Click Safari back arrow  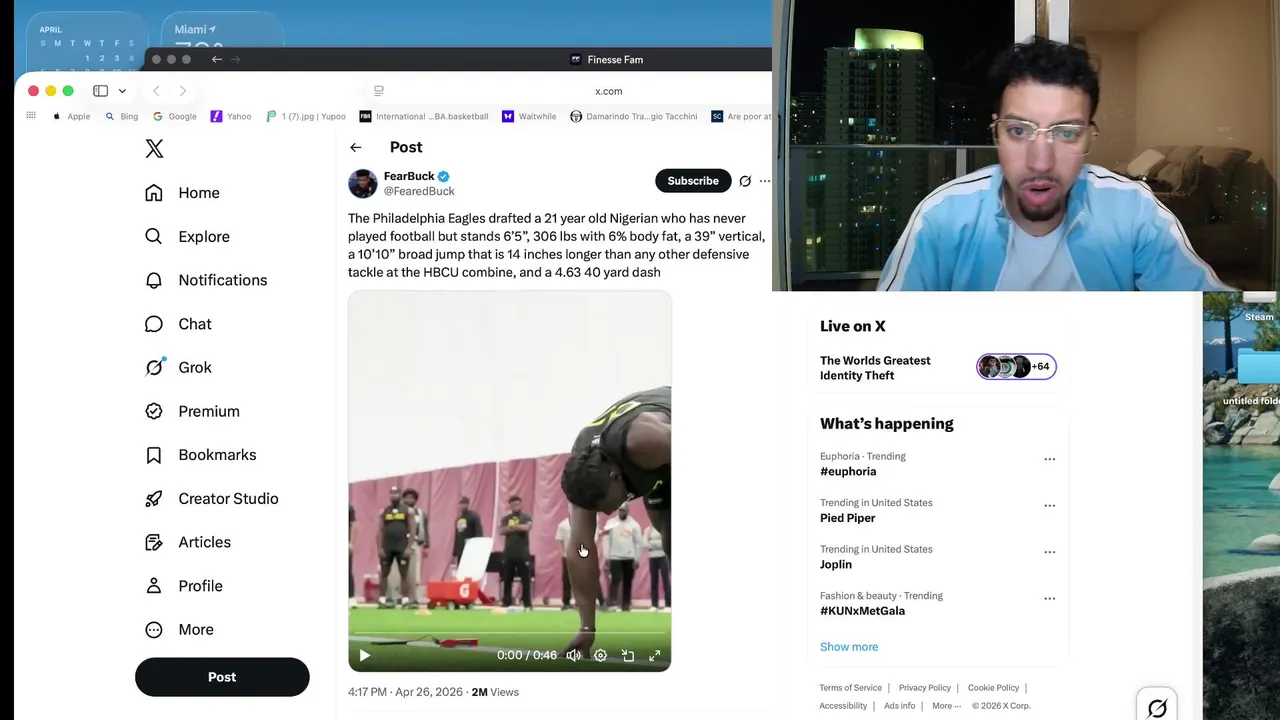[156, 91]
